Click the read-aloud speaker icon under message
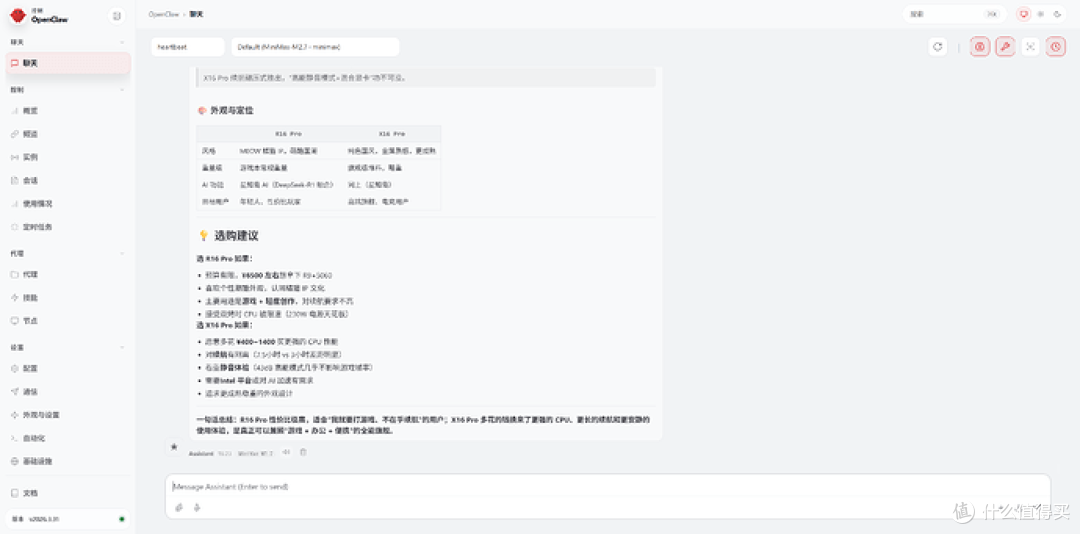Screen dimensions: 1080x534 (287, 453)
